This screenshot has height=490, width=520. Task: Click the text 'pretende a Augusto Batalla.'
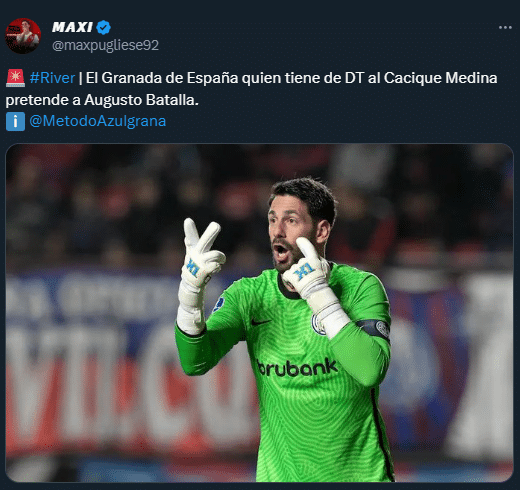[x=102, y=100]
